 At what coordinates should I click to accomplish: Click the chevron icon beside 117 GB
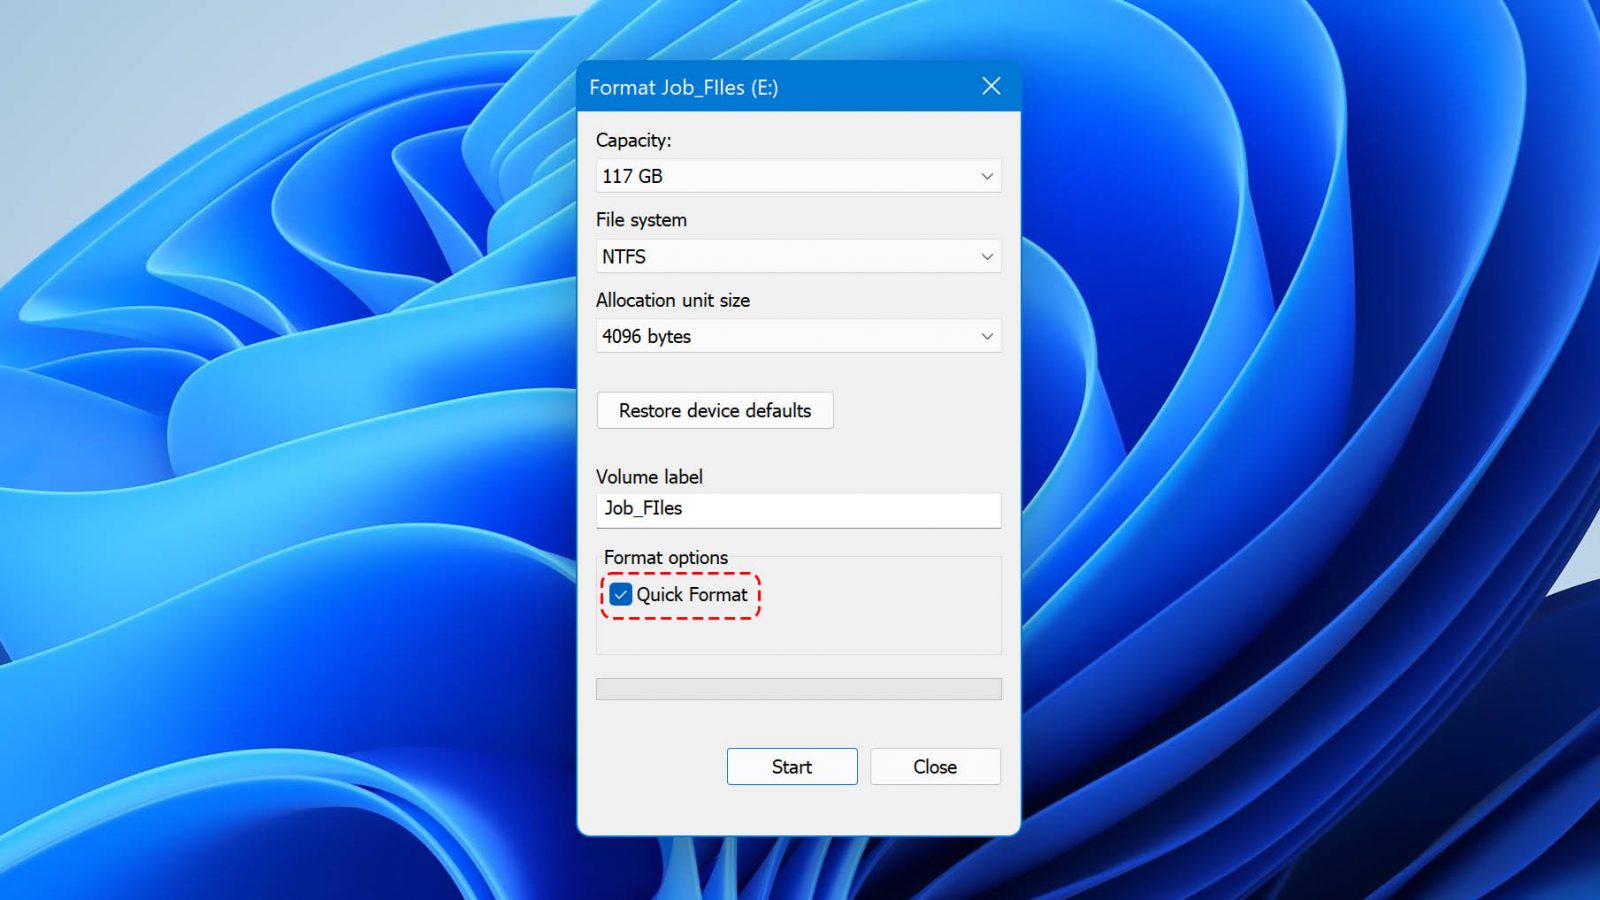click(987, 175)
